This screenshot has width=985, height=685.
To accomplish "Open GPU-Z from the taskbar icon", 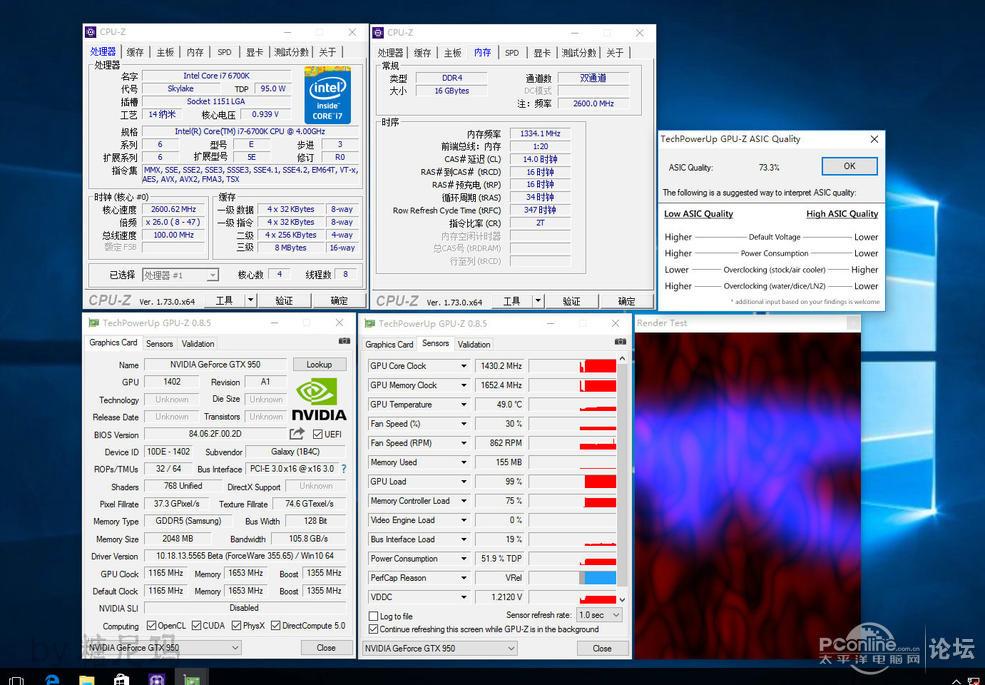I will point(191,676).
